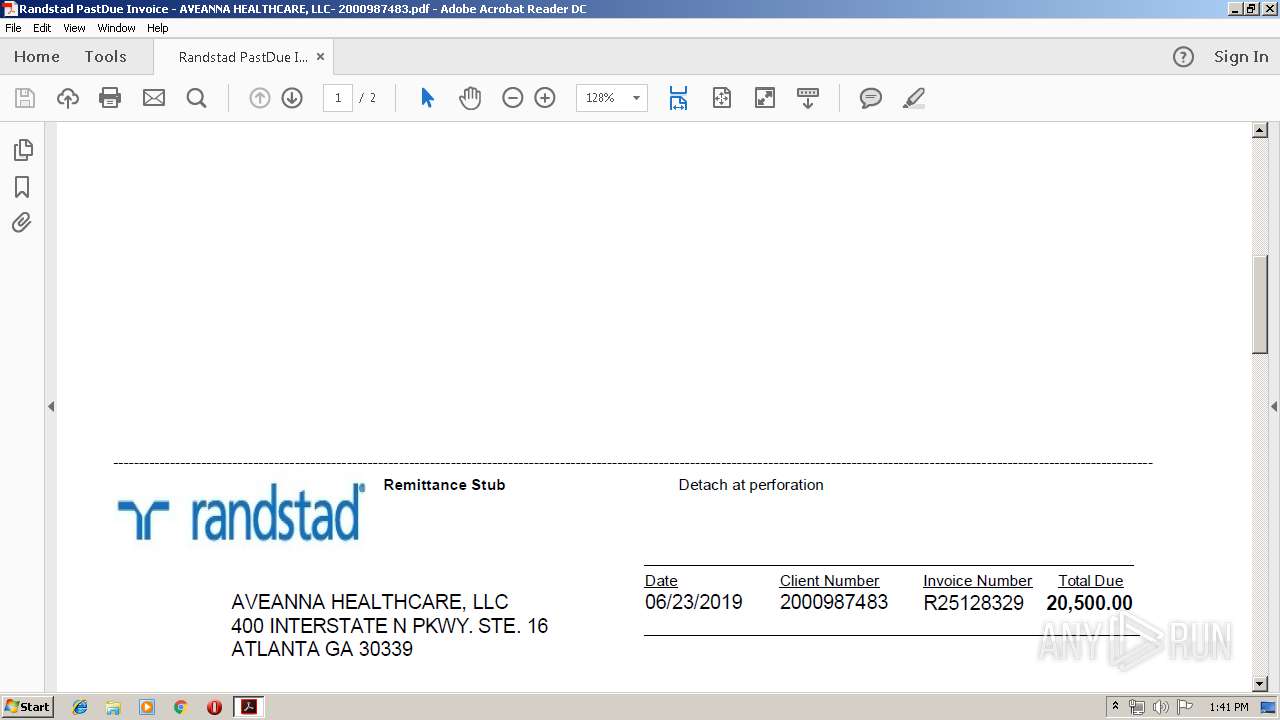Close the Randstad PastDue document tab
This screenshot has width=1280, height=720.
pyautogui.click(x=320, y=57)
